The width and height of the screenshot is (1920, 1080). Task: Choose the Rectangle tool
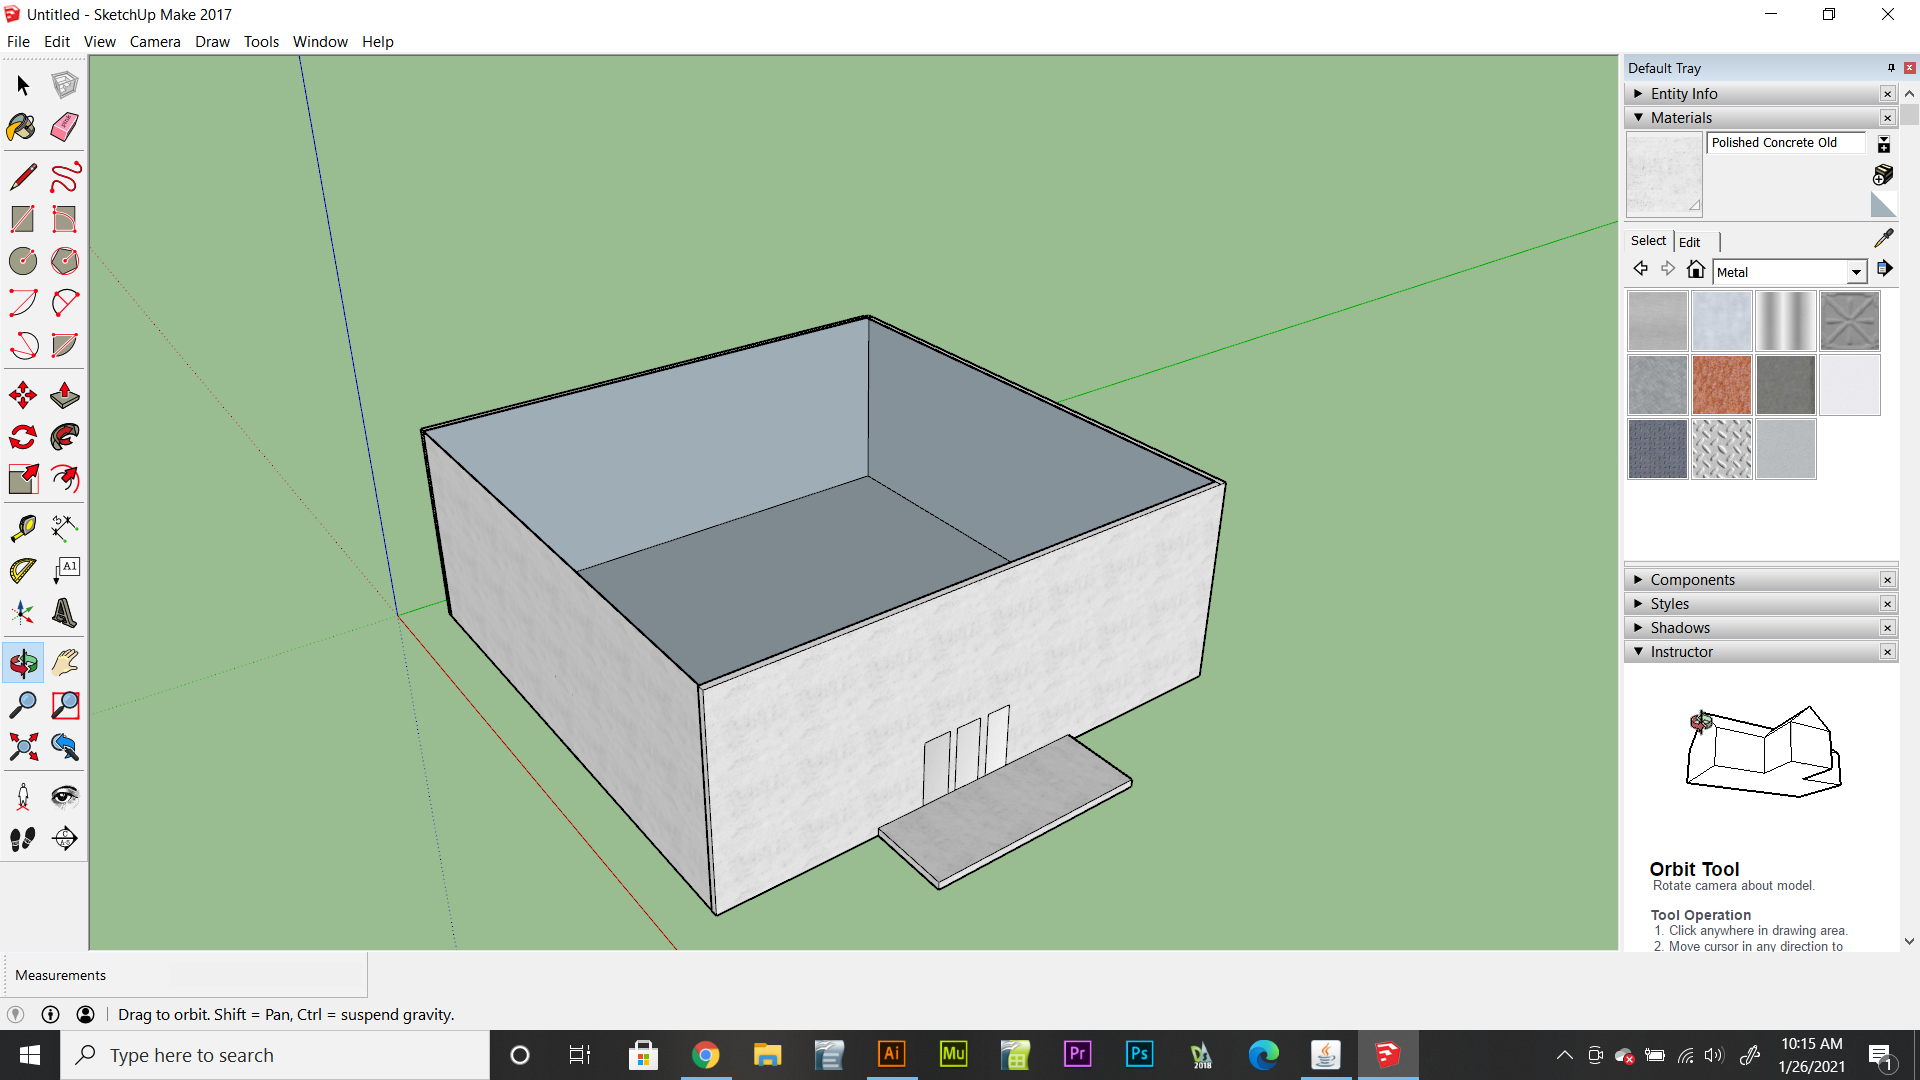[23, 219]
